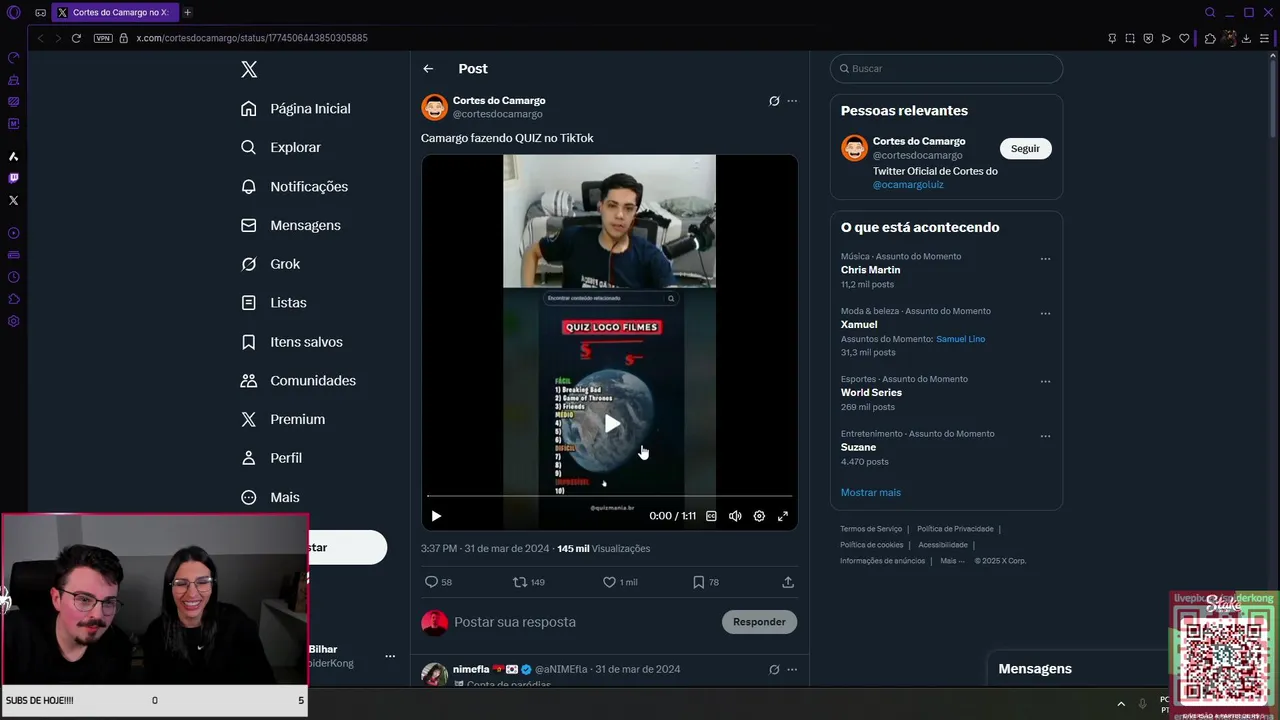Screen dimensions: 1280x720
Task: Open Grok from the sidebar
Action: [x=271, y=264]
